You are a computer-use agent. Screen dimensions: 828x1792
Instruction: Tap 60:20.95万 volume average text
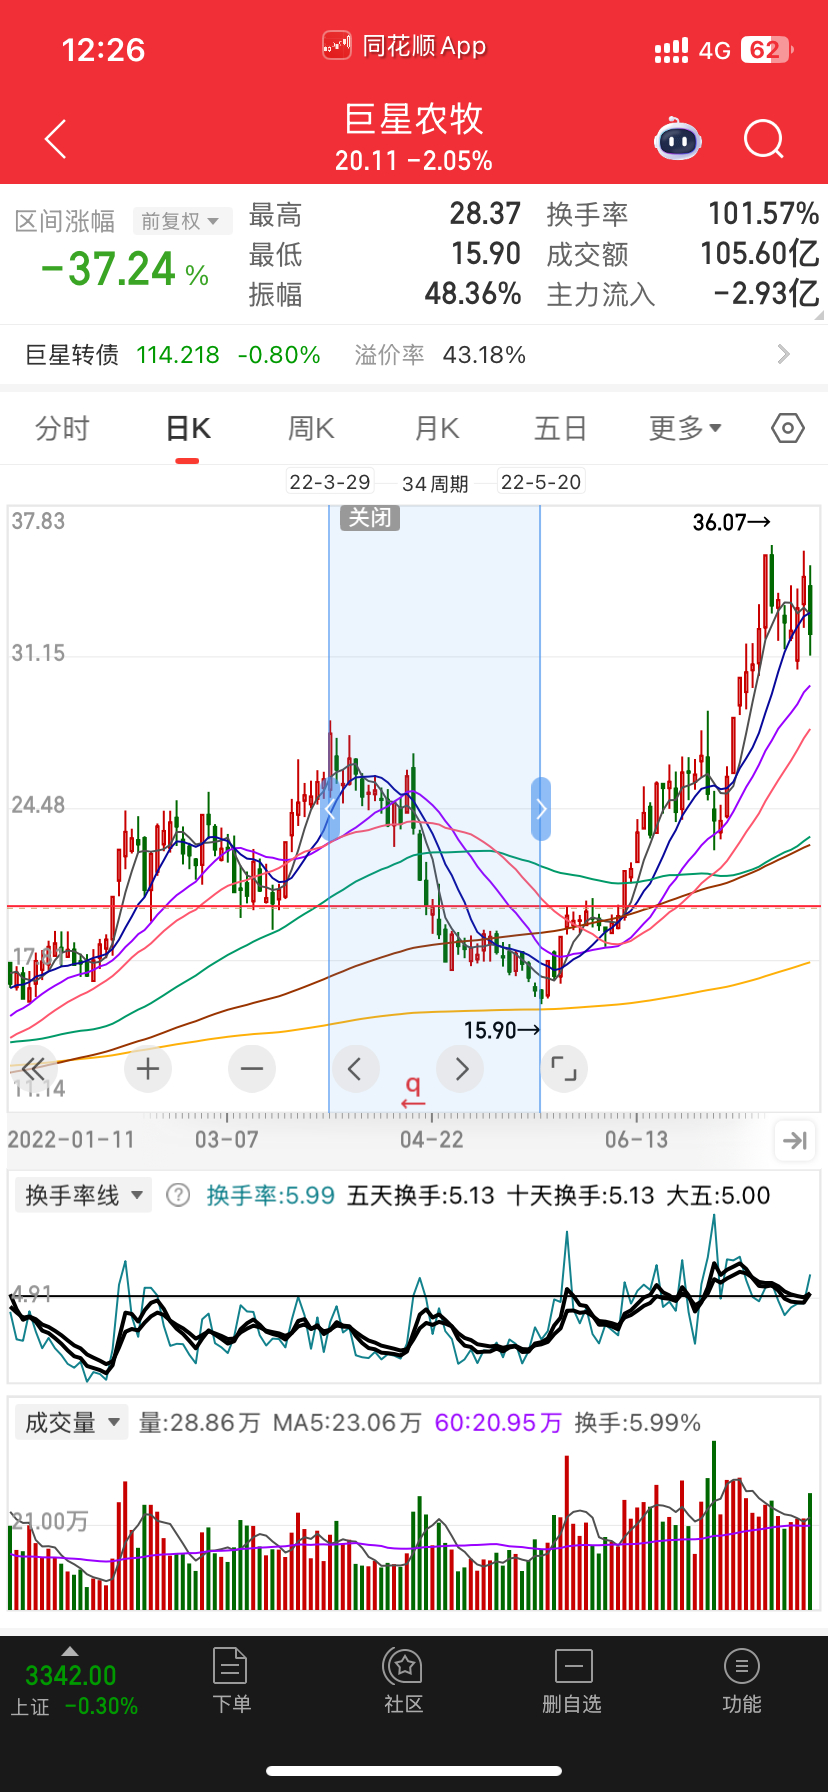[x=498, y=1423]
